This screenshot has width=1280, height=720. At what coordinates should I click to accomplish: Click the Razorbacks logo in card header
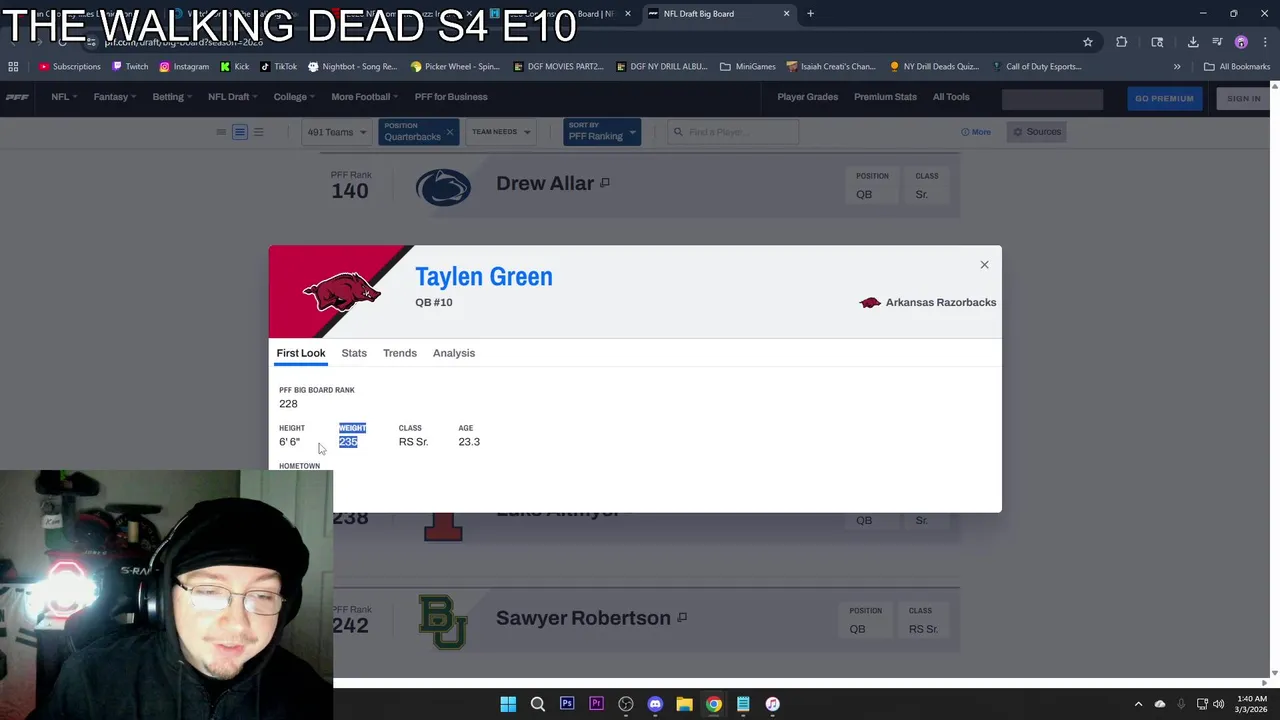[341, 292]
